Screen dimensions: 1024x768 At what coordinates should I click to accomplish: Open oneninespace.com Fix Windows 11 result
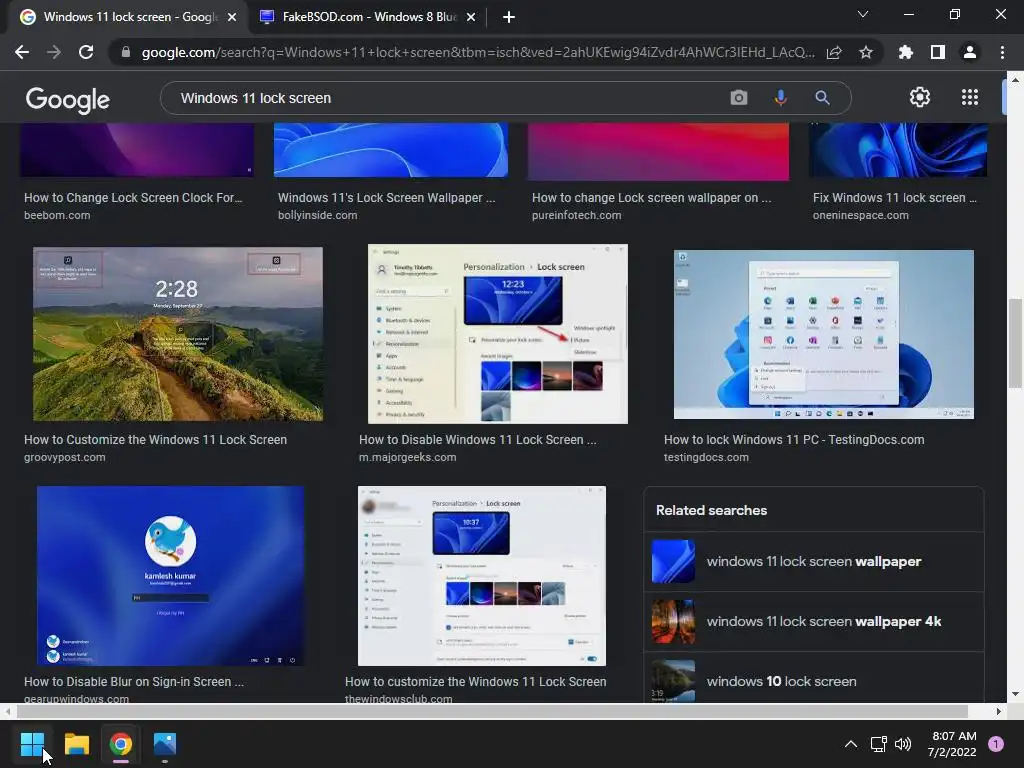(895, 198)
